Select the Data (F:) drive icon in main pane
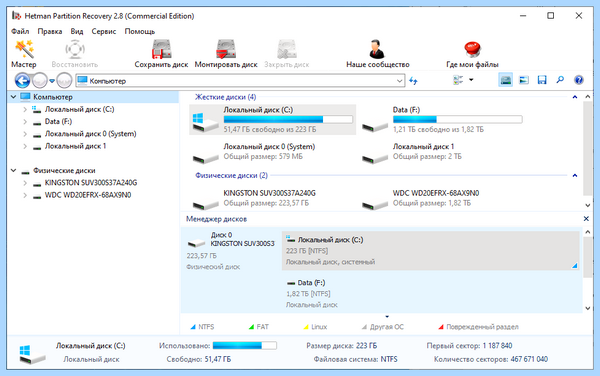The height and width of the screenshot is (376, 600). click(375, 126)
